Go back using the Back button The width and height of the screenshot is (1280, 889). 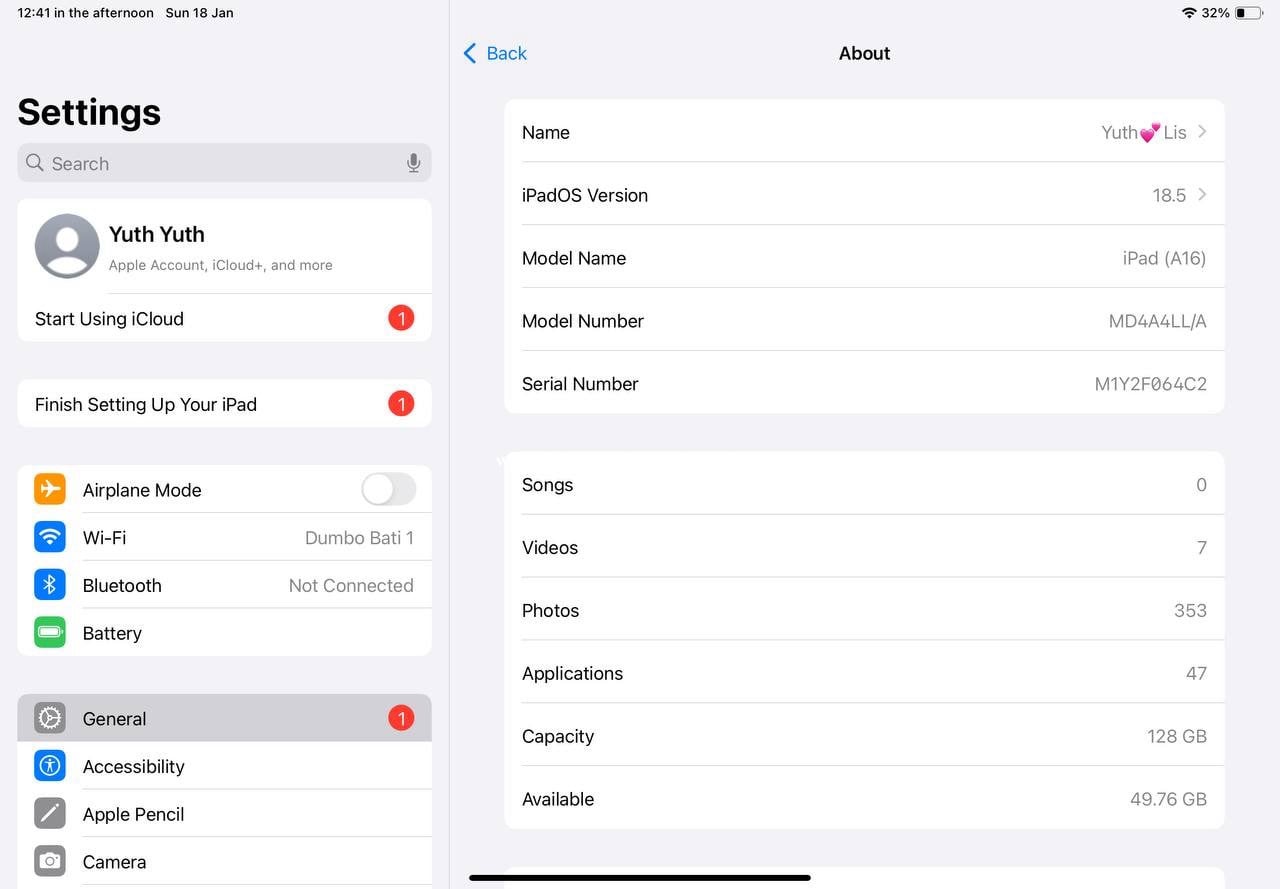pos(495,53)
